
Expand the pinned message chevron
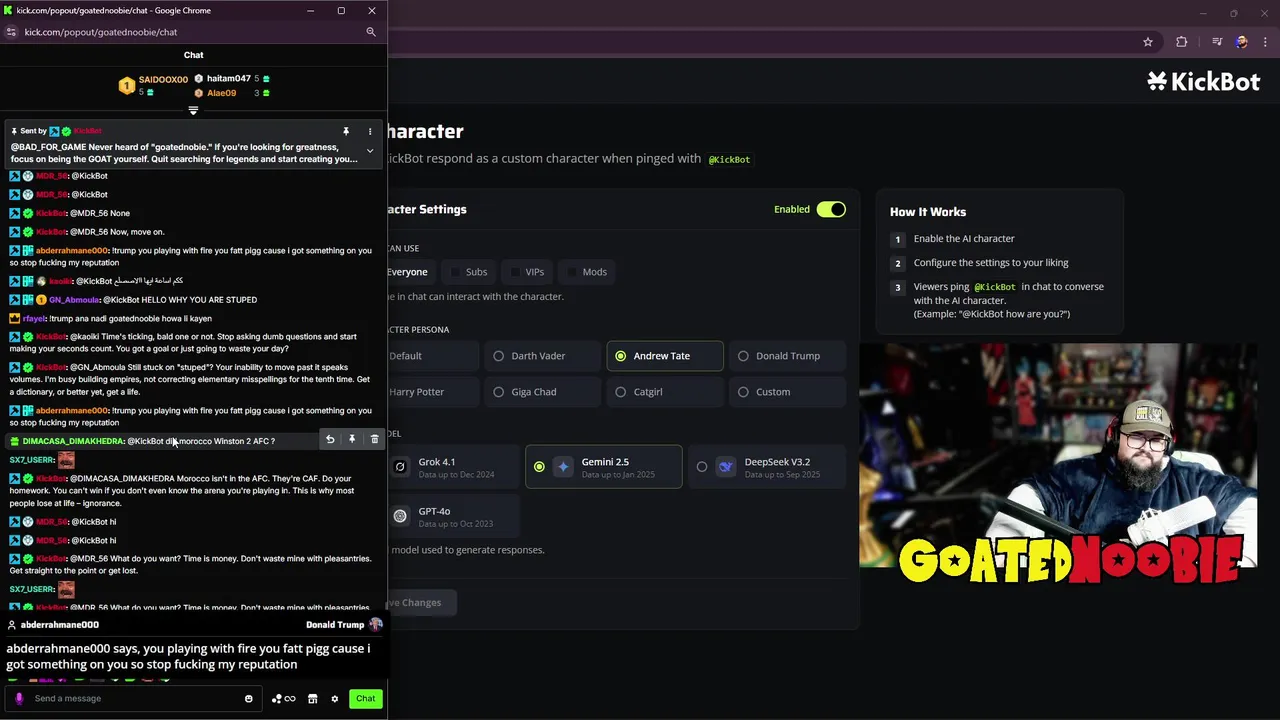[370, 151]
